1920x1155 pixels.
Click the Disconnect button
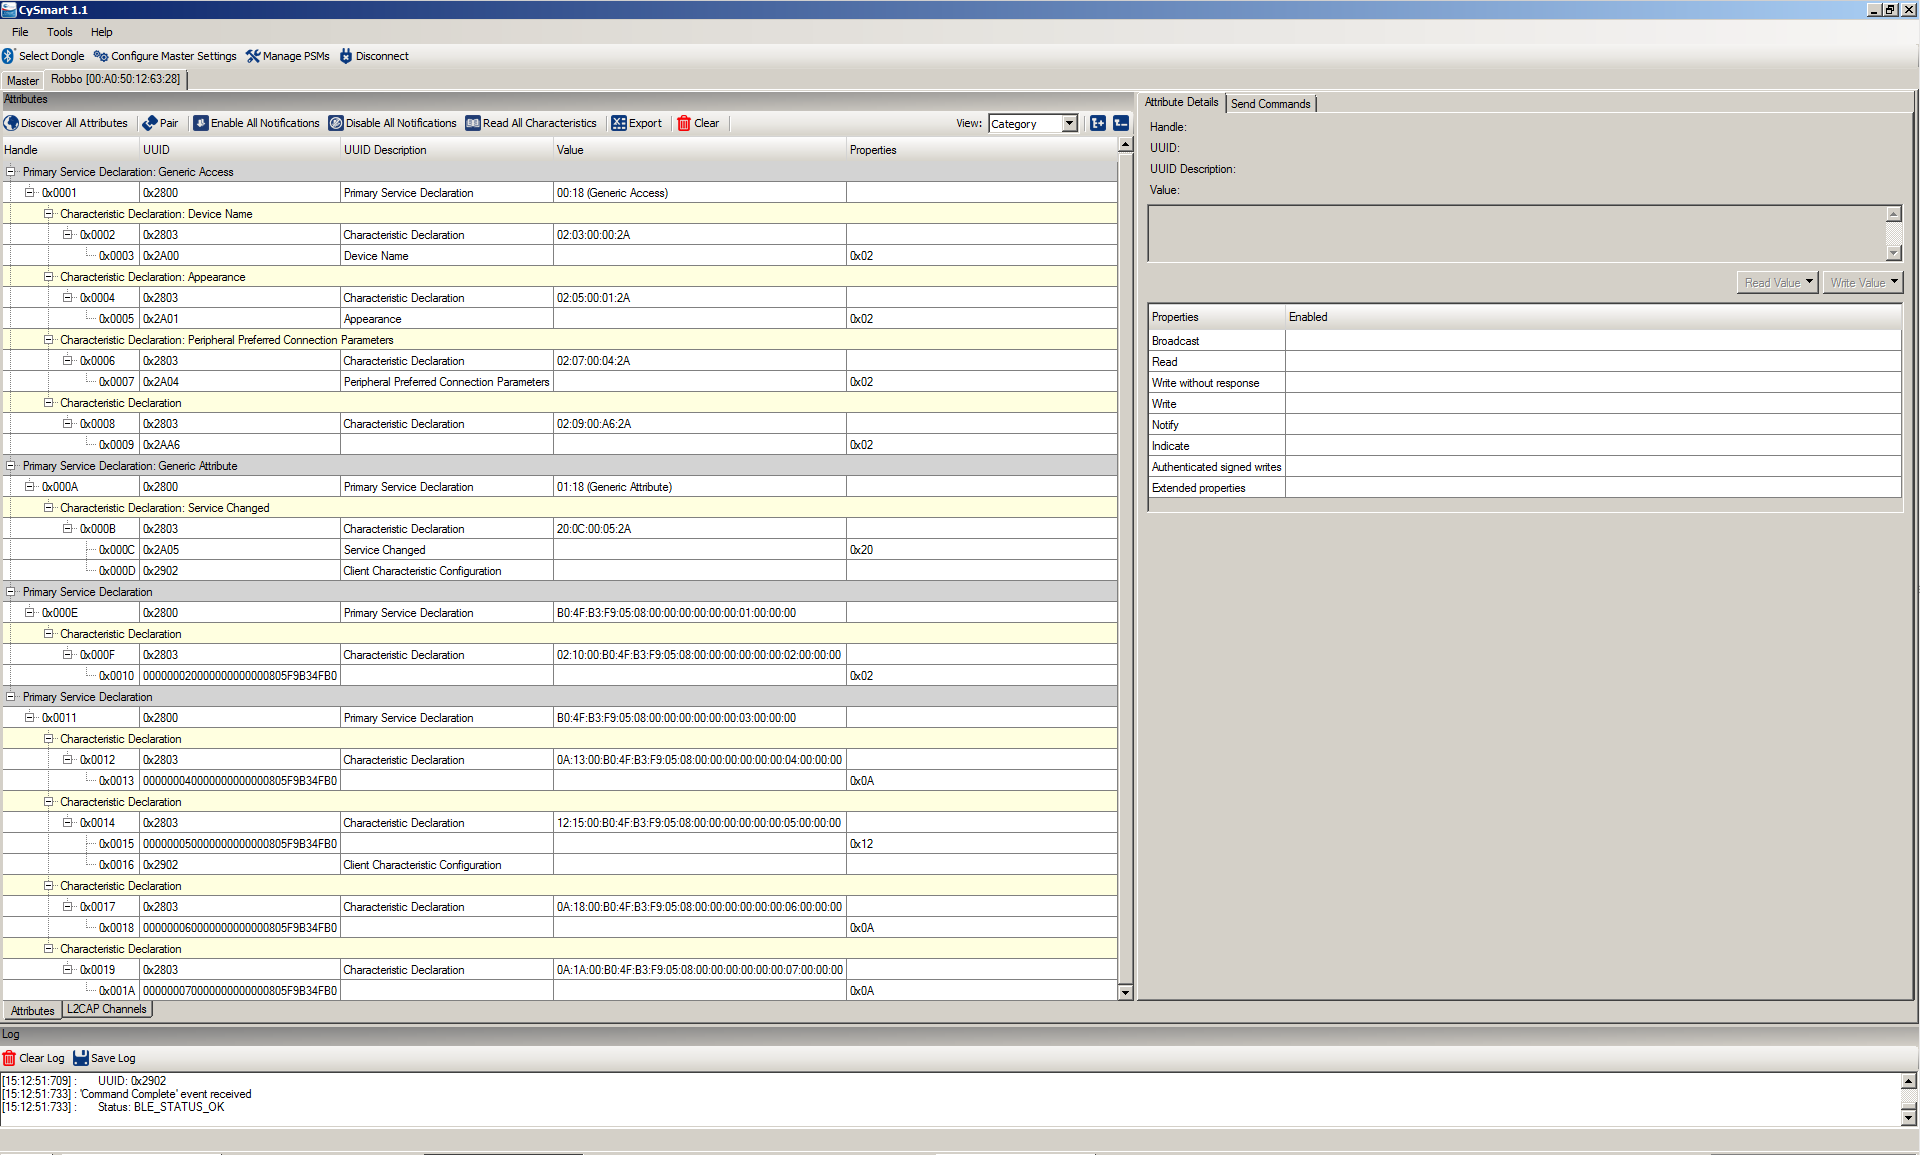click(x=374, y=56)
